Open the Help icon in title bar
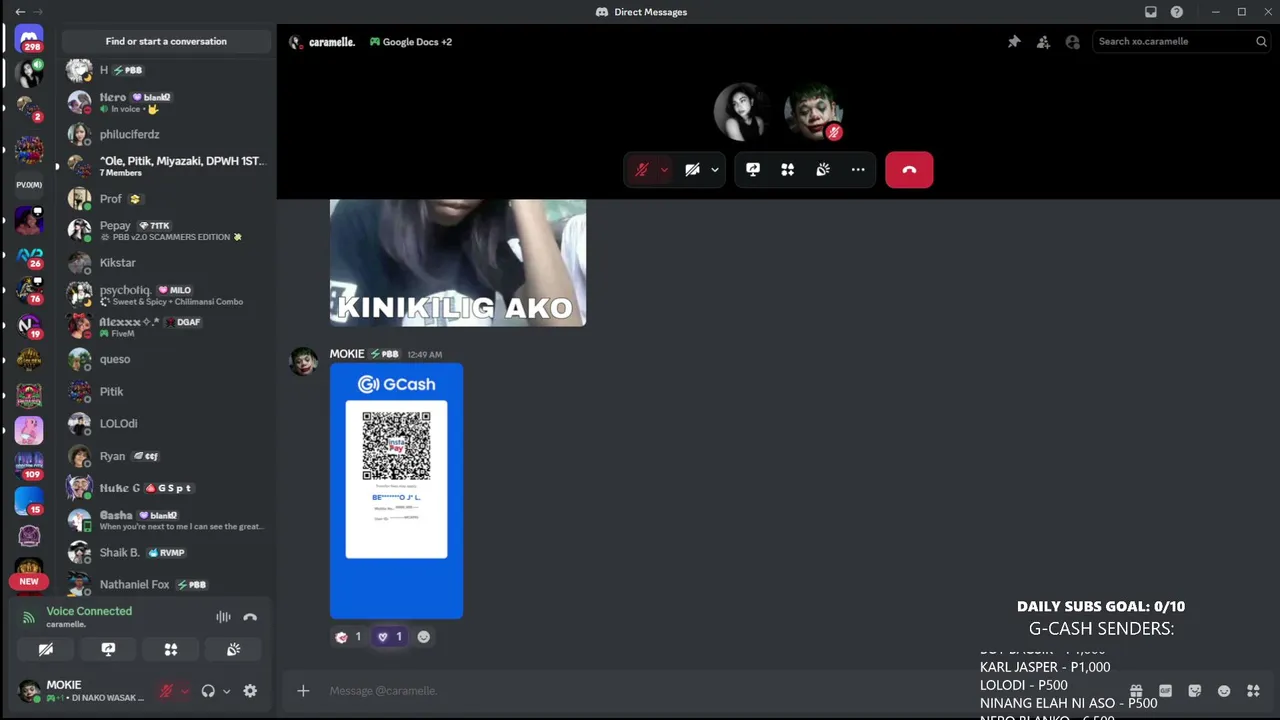The width and height of the screenshot is (1280, 720). click(1177, 12)
